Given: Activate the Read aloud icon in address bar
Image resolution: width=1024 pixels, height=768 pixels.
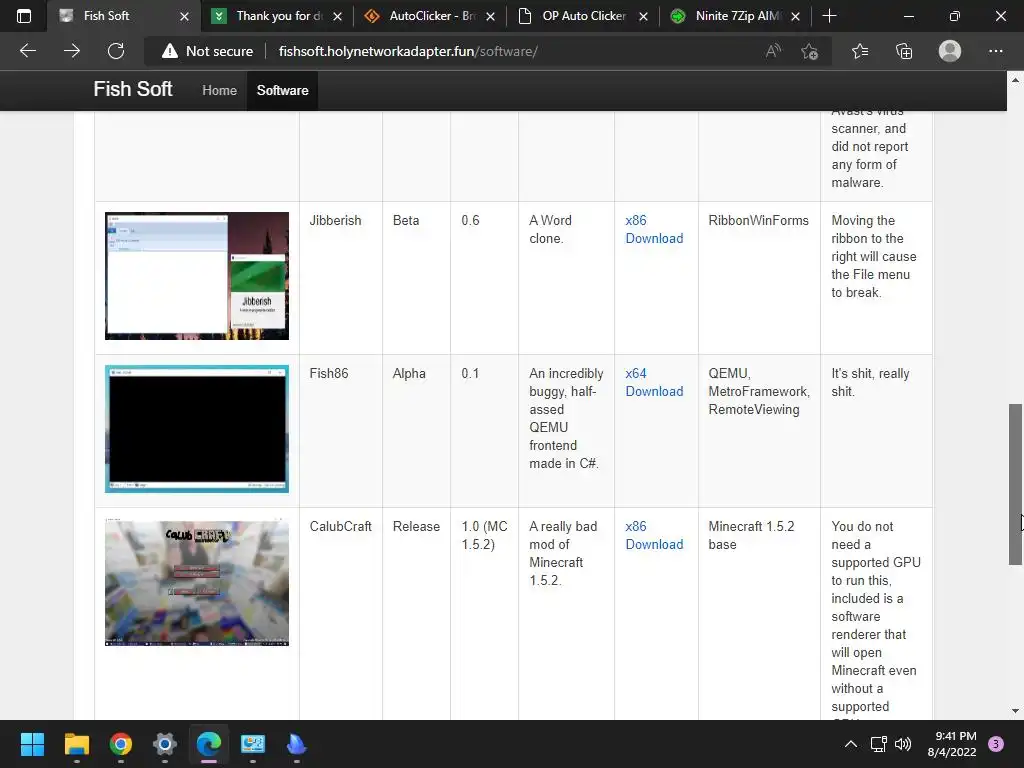Looking at the screenshot, I should coord(773,51).
